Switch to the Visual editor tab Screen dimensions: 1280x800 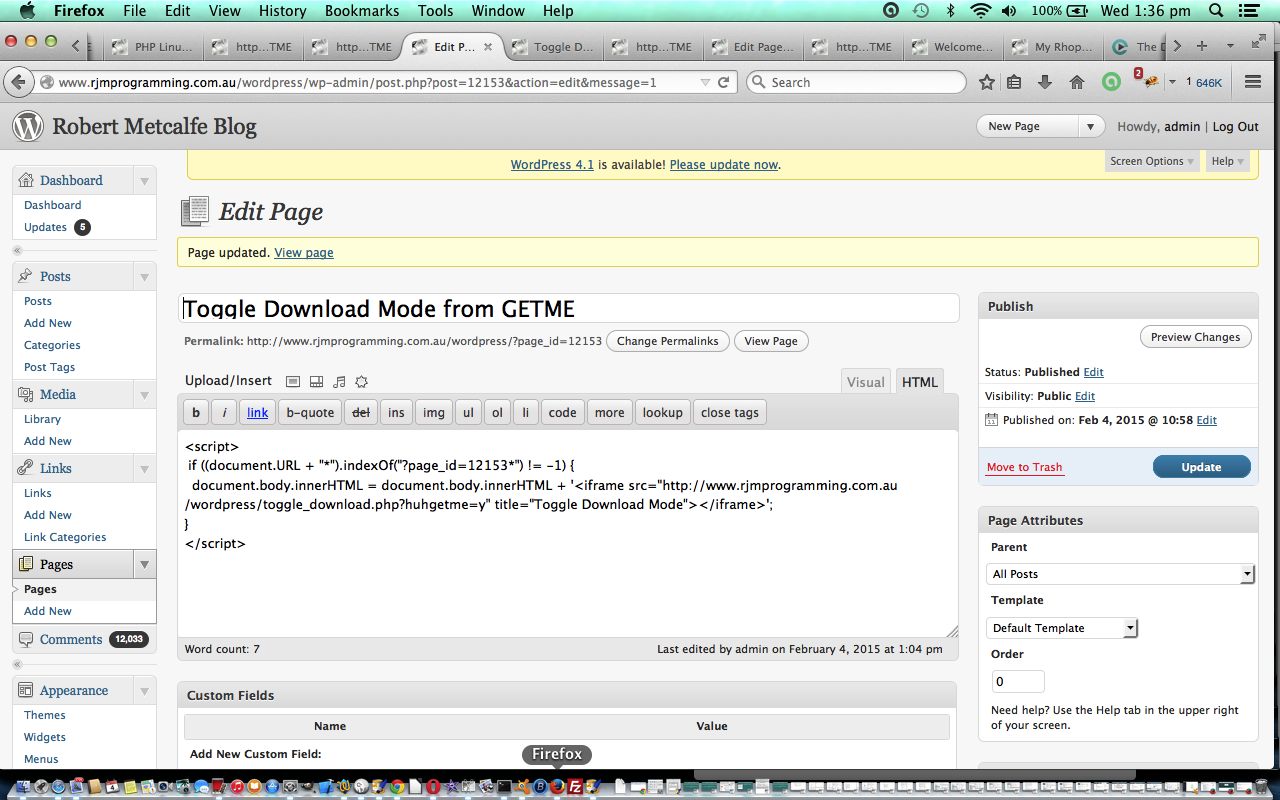tap(866, 382)
